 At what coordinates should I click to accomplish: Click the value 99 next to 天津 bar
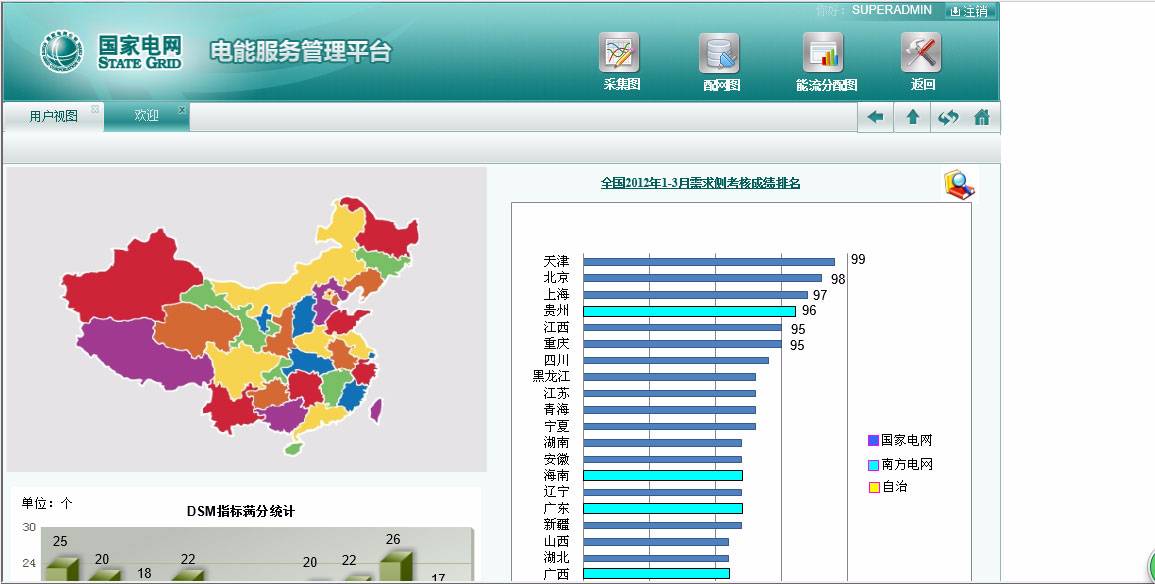tap(858, 259)
